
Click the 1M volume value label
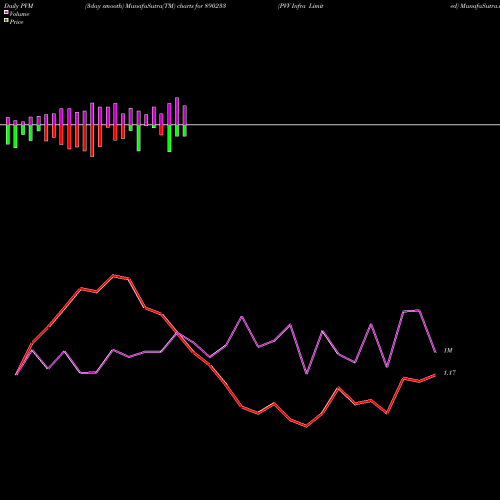coord(448,351)
